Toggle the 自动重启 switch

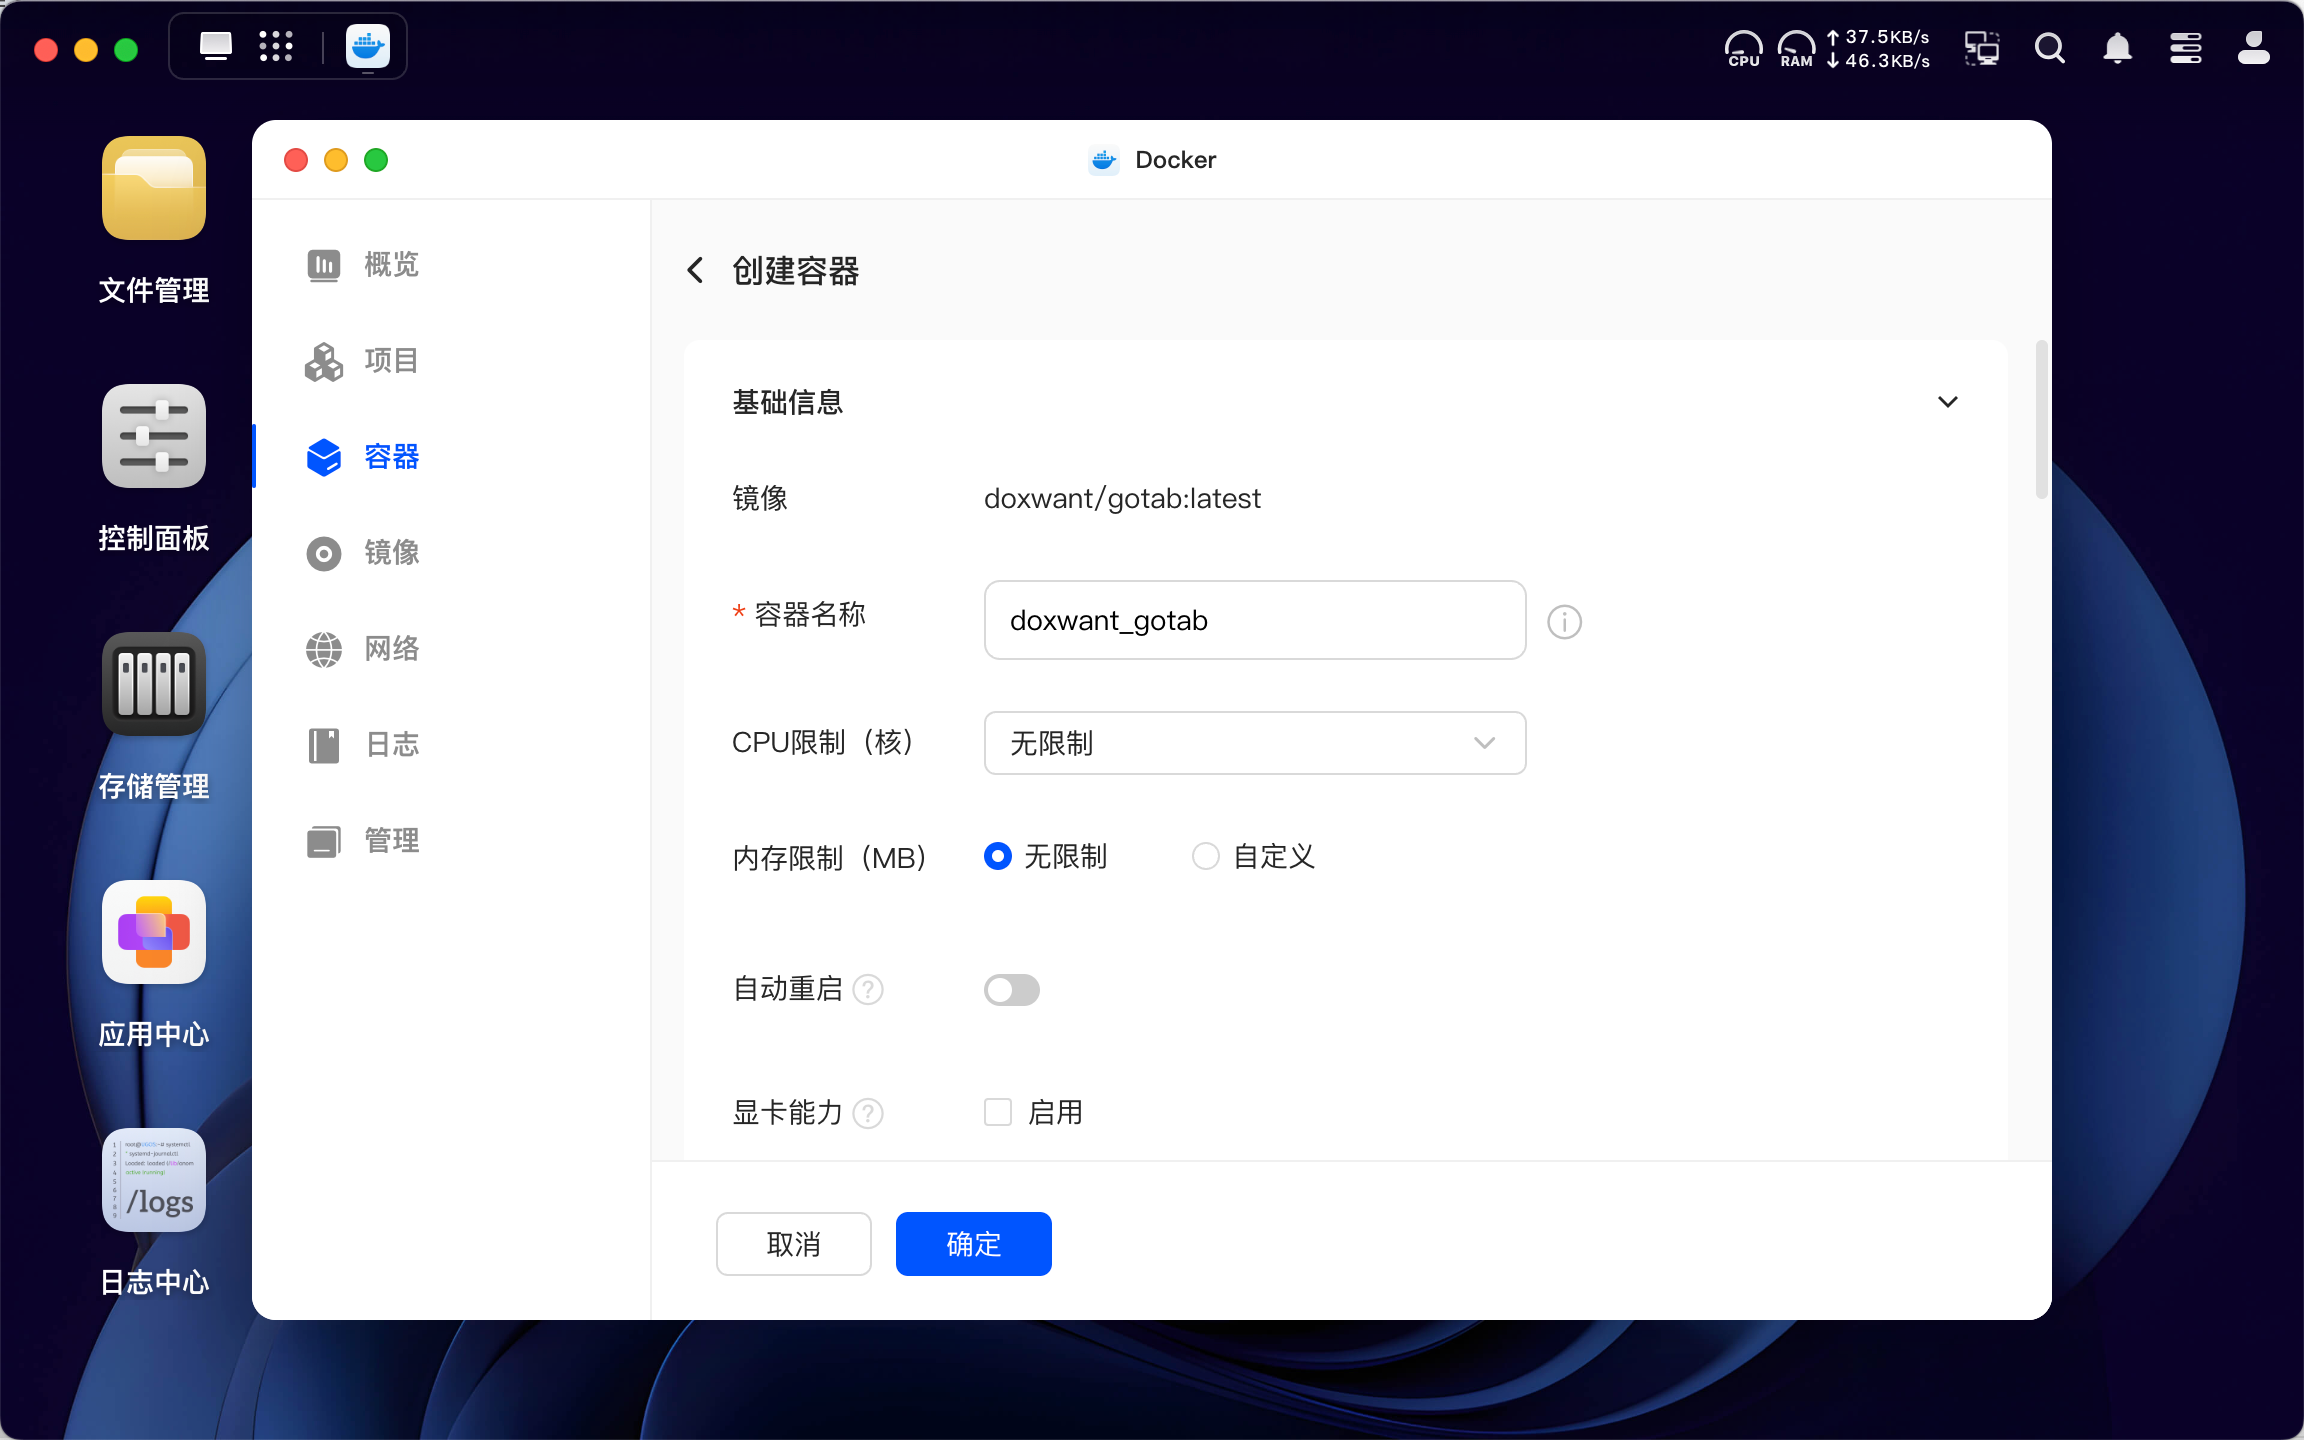pyautogui.click(x=1012, y=990)
